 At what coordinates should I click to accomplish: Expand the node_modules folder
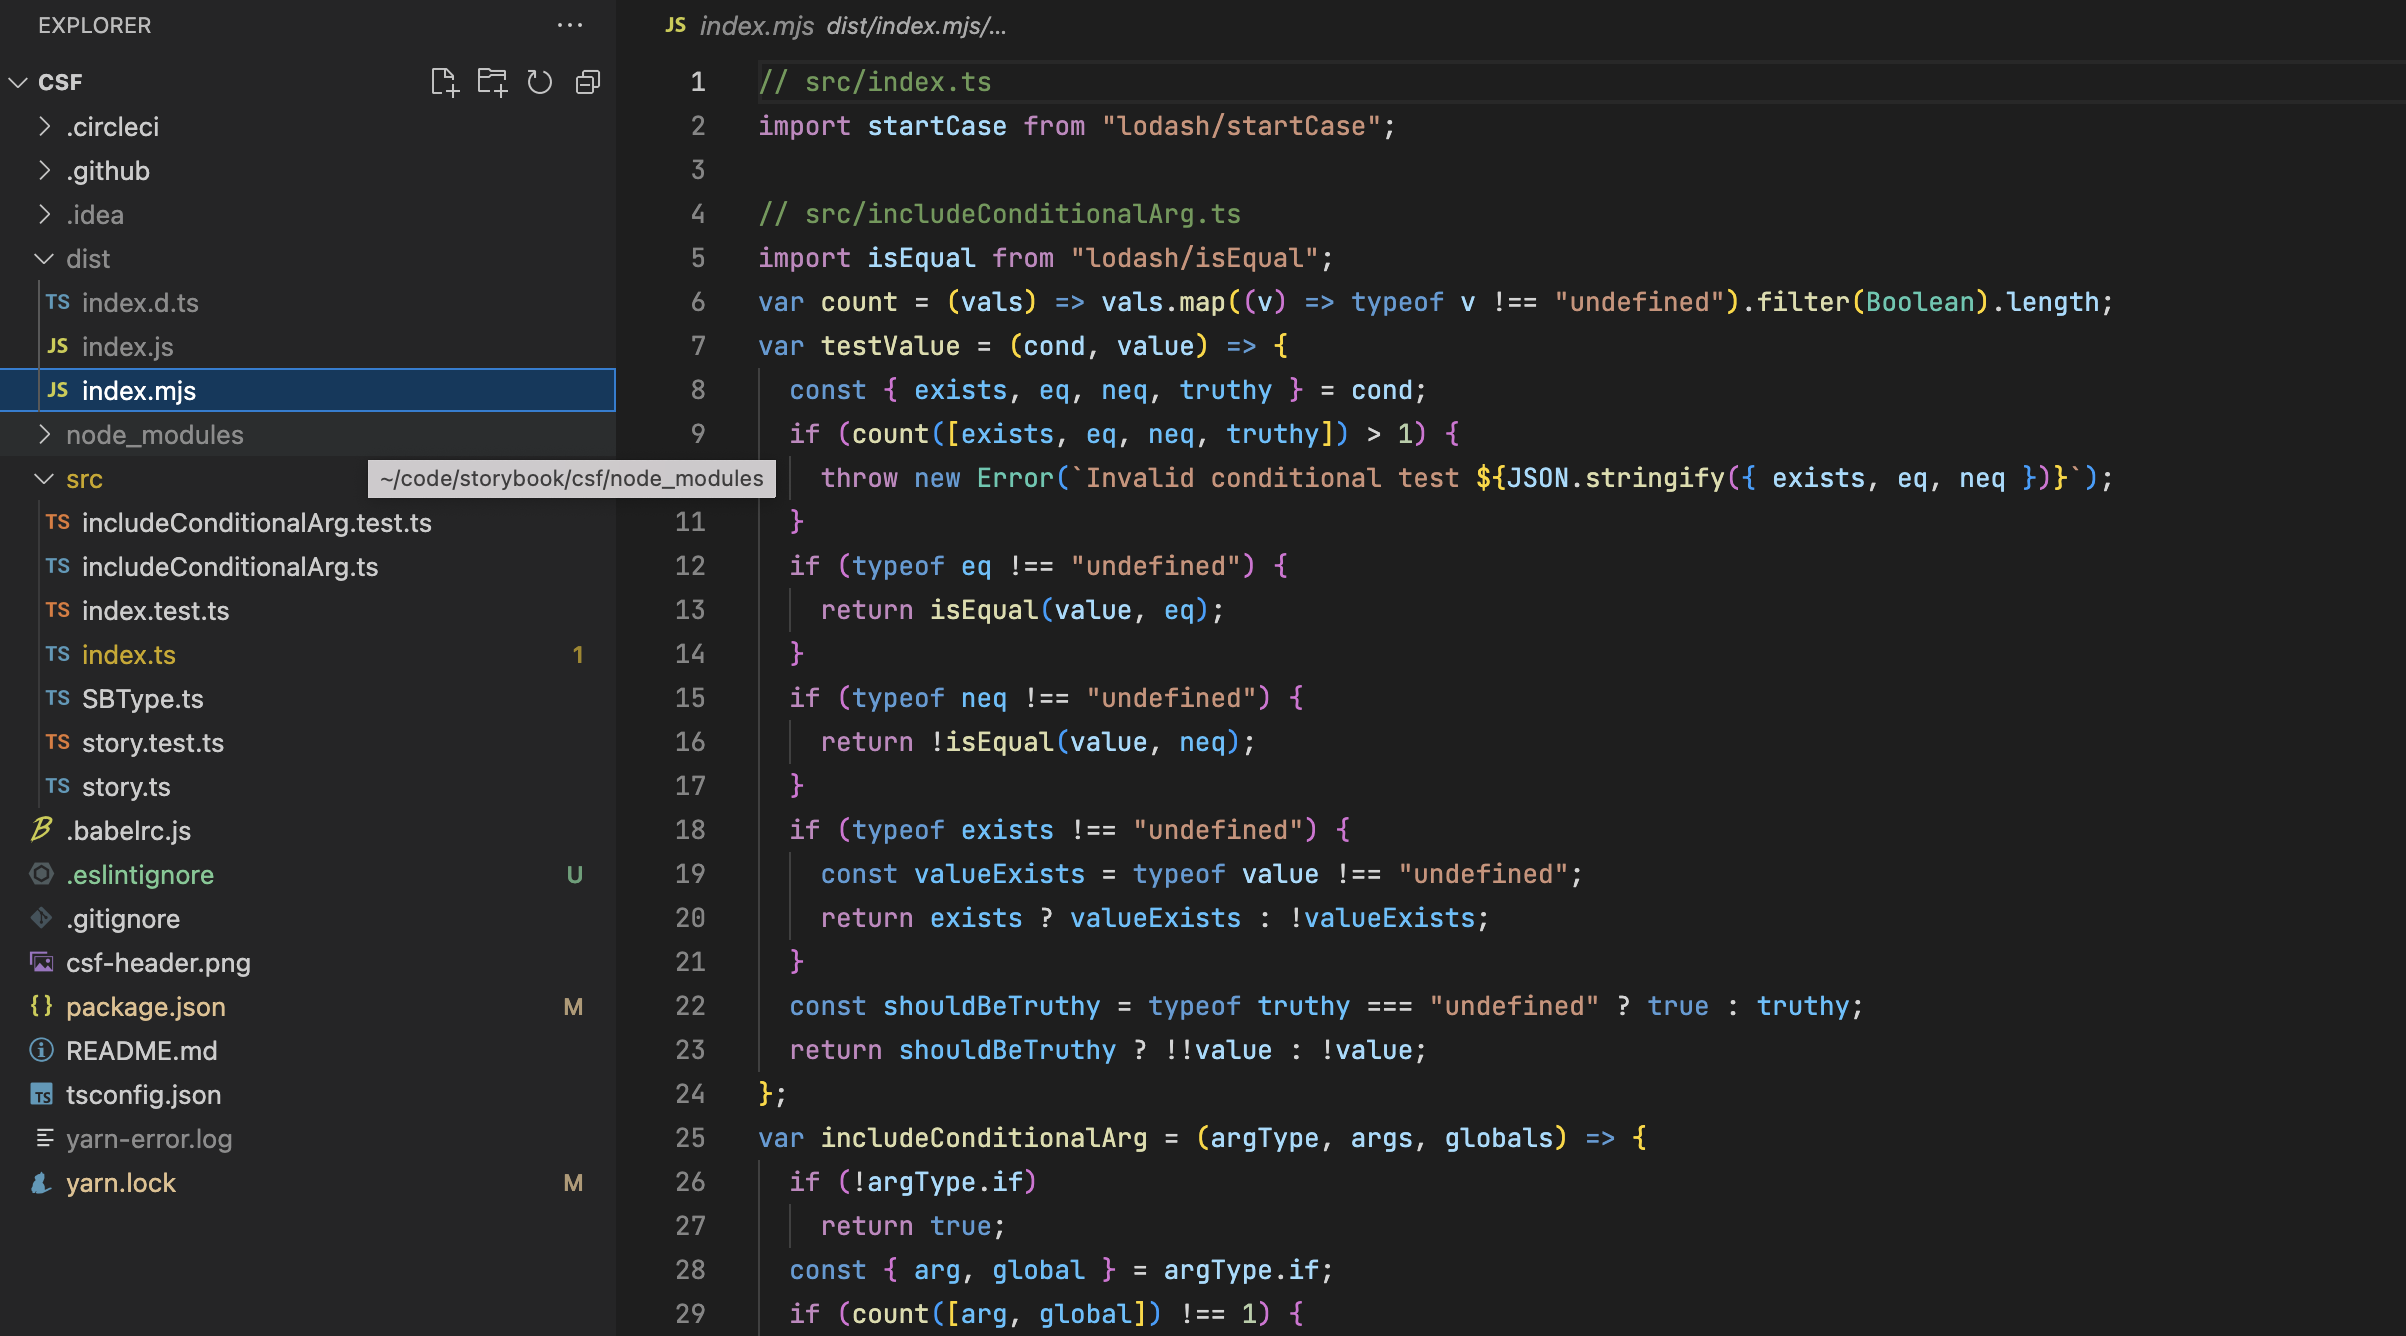tap(45, 434)
